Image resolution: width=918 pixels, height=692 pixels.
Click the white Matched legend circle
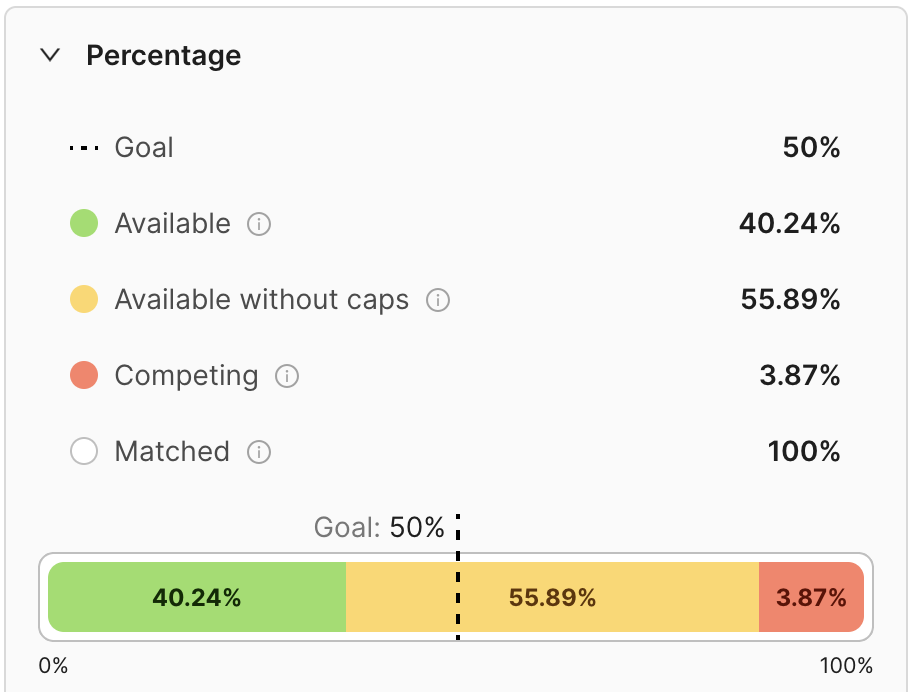[x=84, y=452]
